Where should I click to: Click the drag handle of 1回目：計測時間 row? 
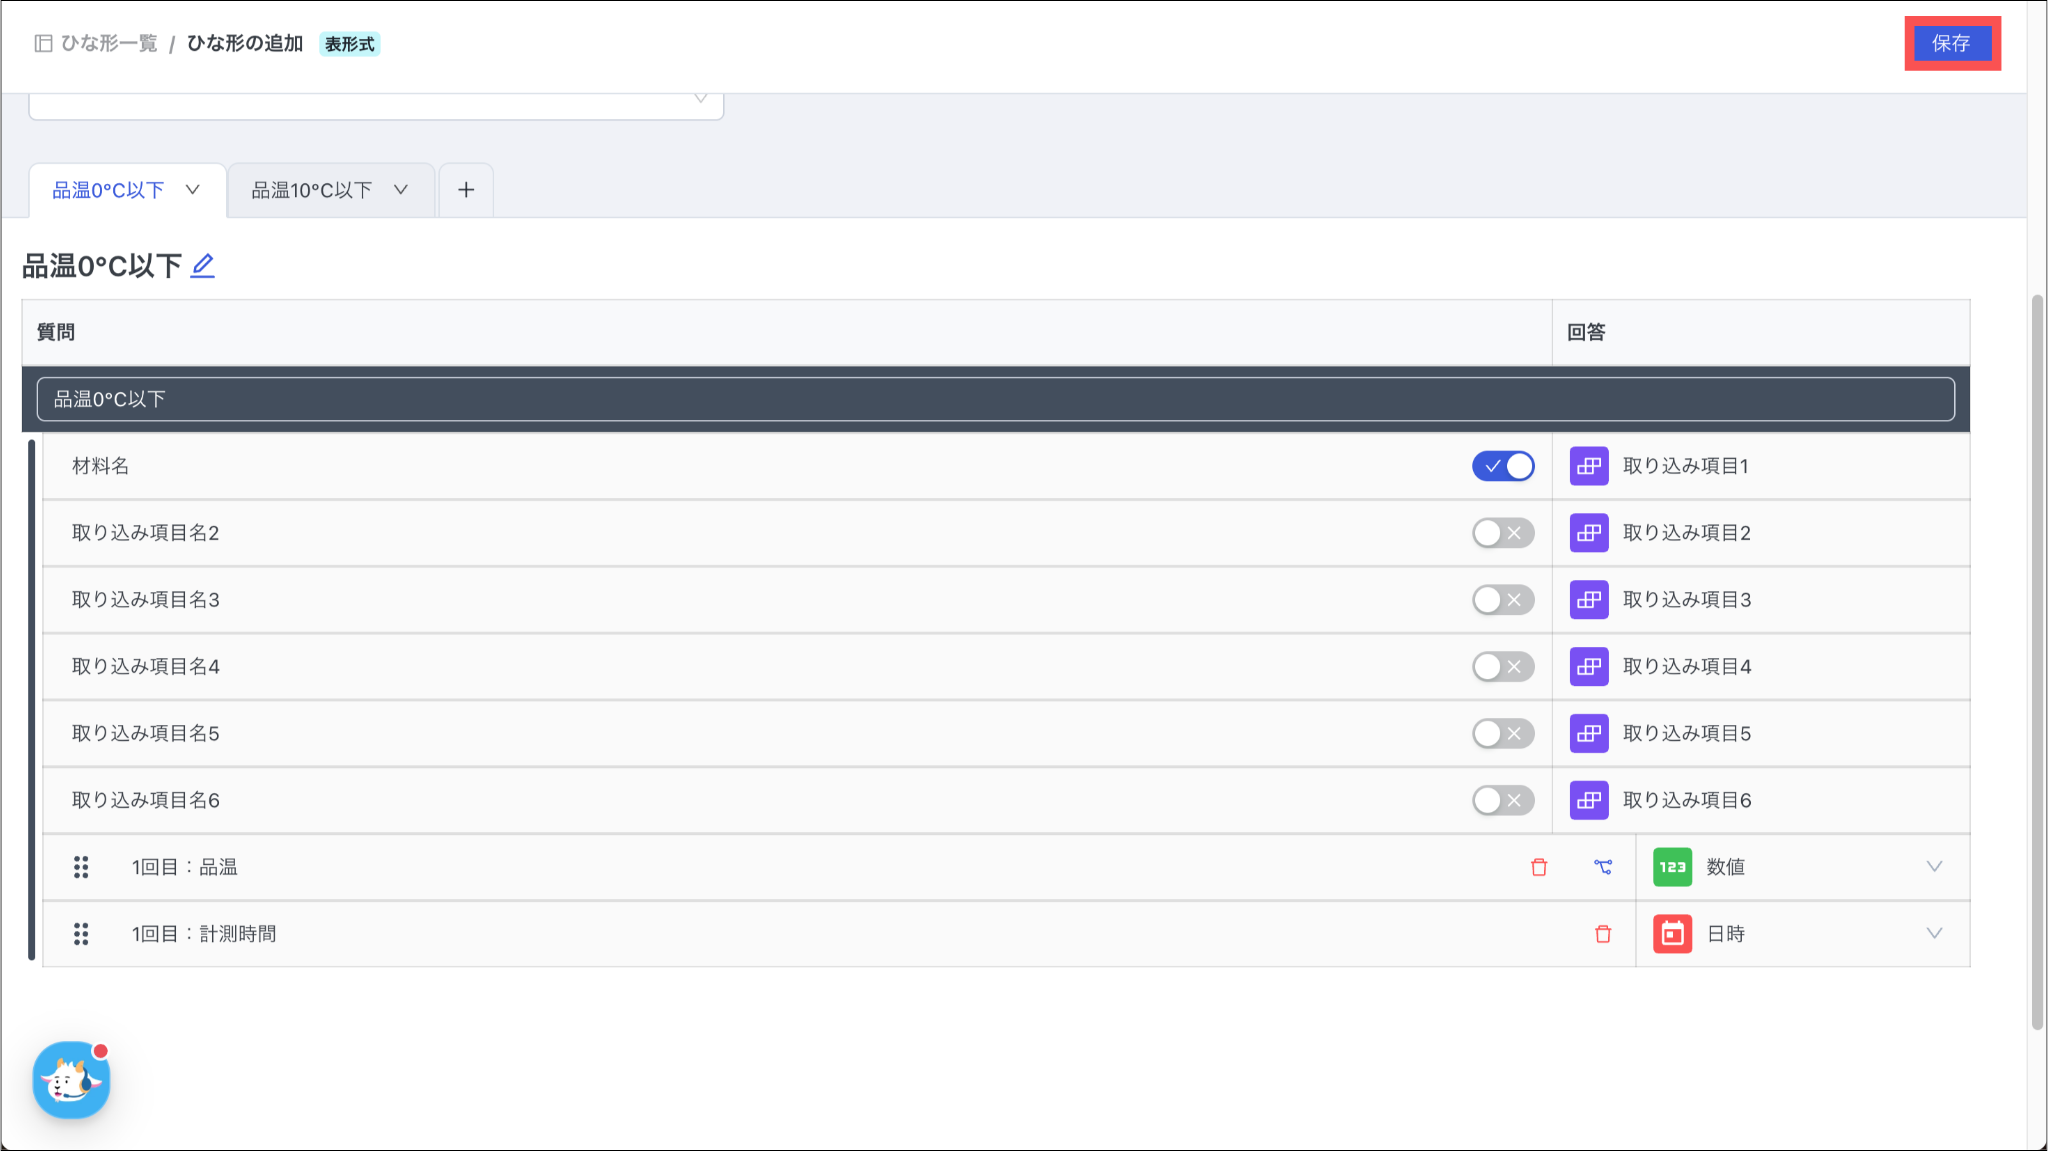point(81,934)
